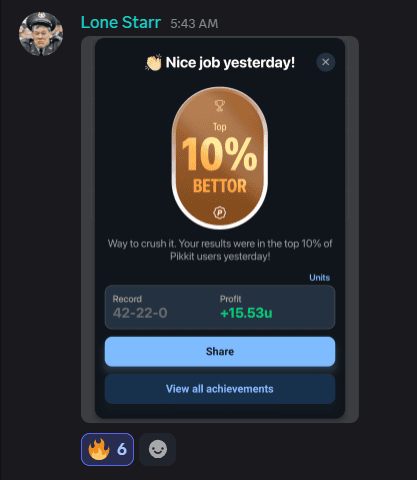This screenshot has width=417, height=480.
Task: Click the fire emoji icon
Action: coord(99,449)
